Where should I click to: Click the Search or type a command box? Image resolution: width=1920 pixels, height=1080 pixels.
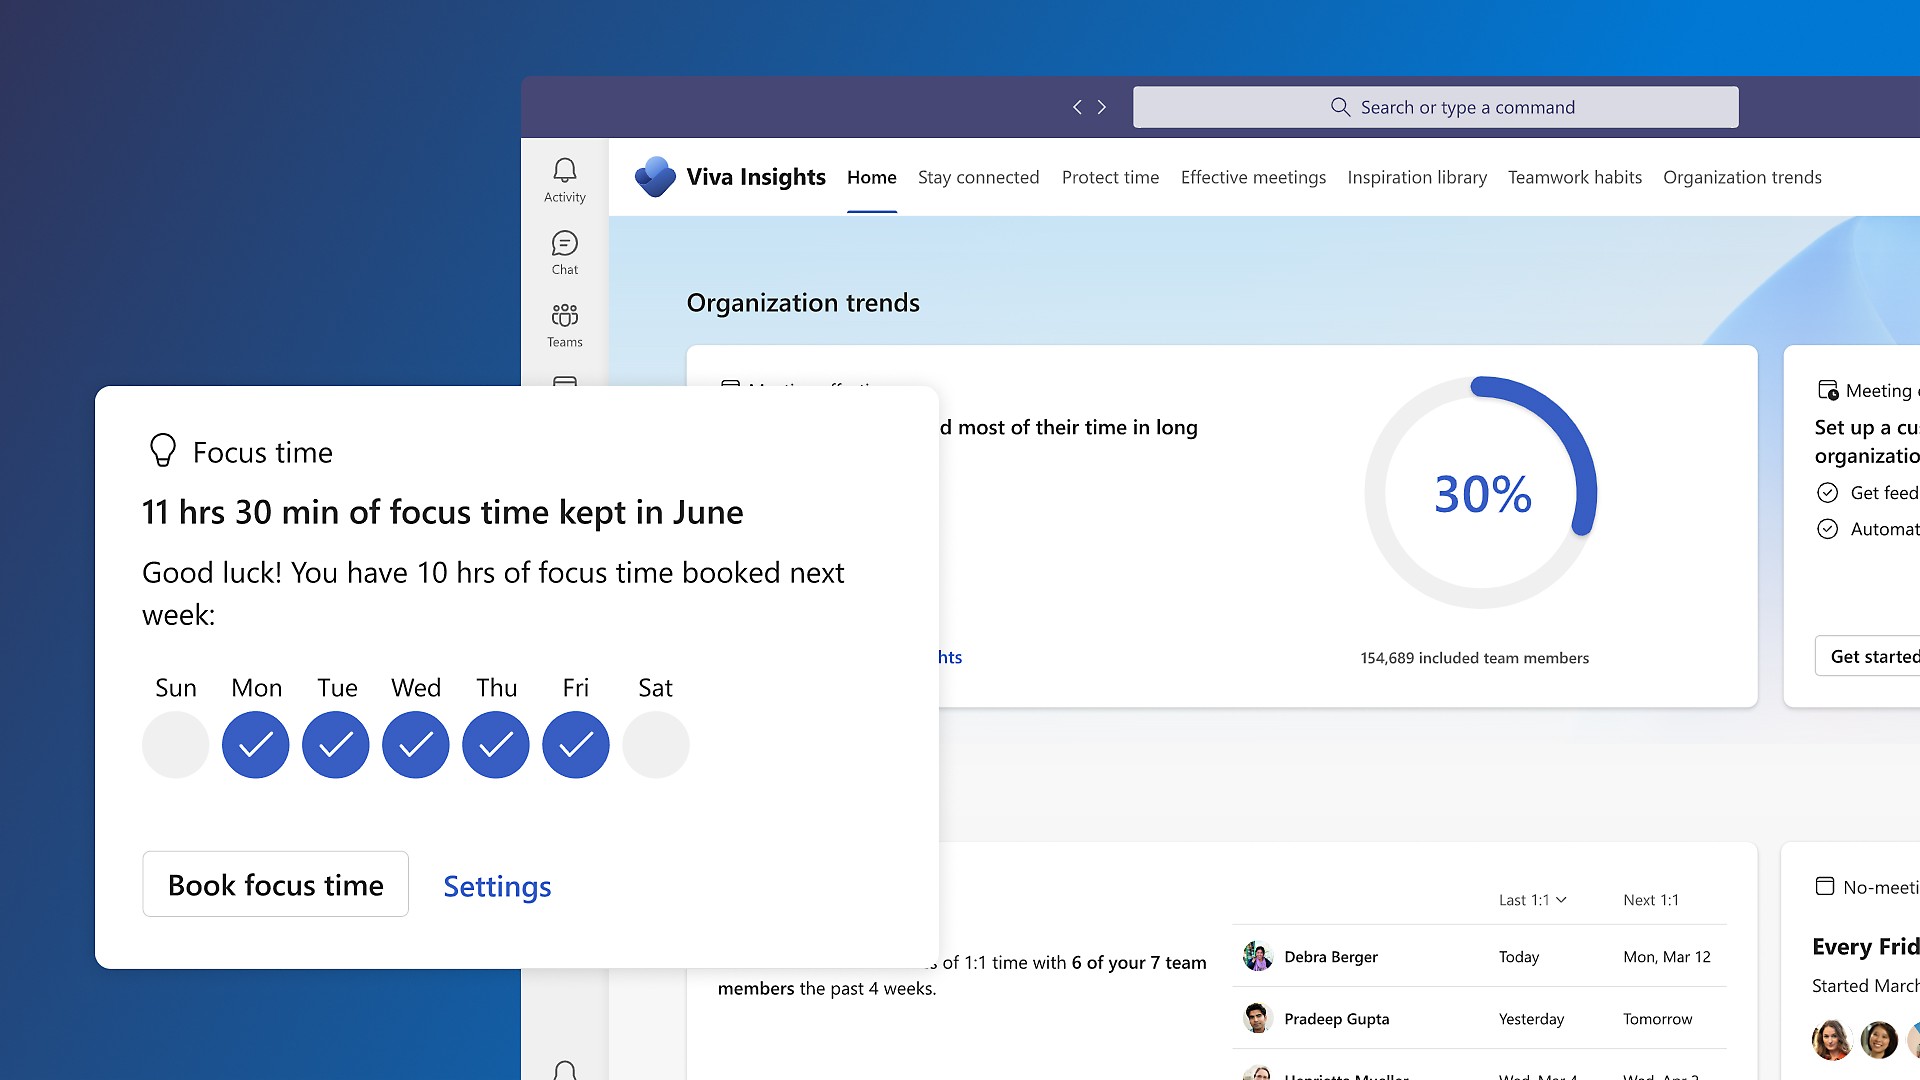pos(1435,107)
